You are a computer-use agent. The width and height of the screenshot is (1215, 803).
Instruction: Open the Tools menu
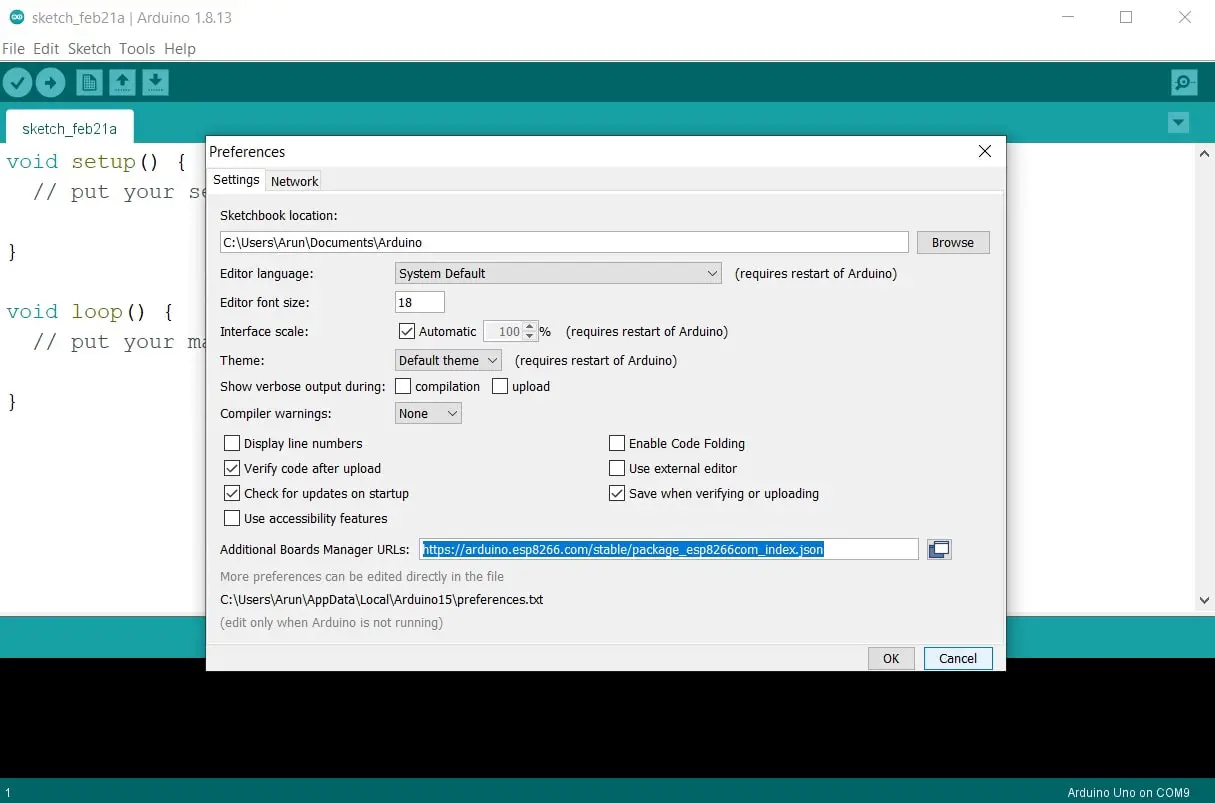pyautogui.click(x=137, y=48)
